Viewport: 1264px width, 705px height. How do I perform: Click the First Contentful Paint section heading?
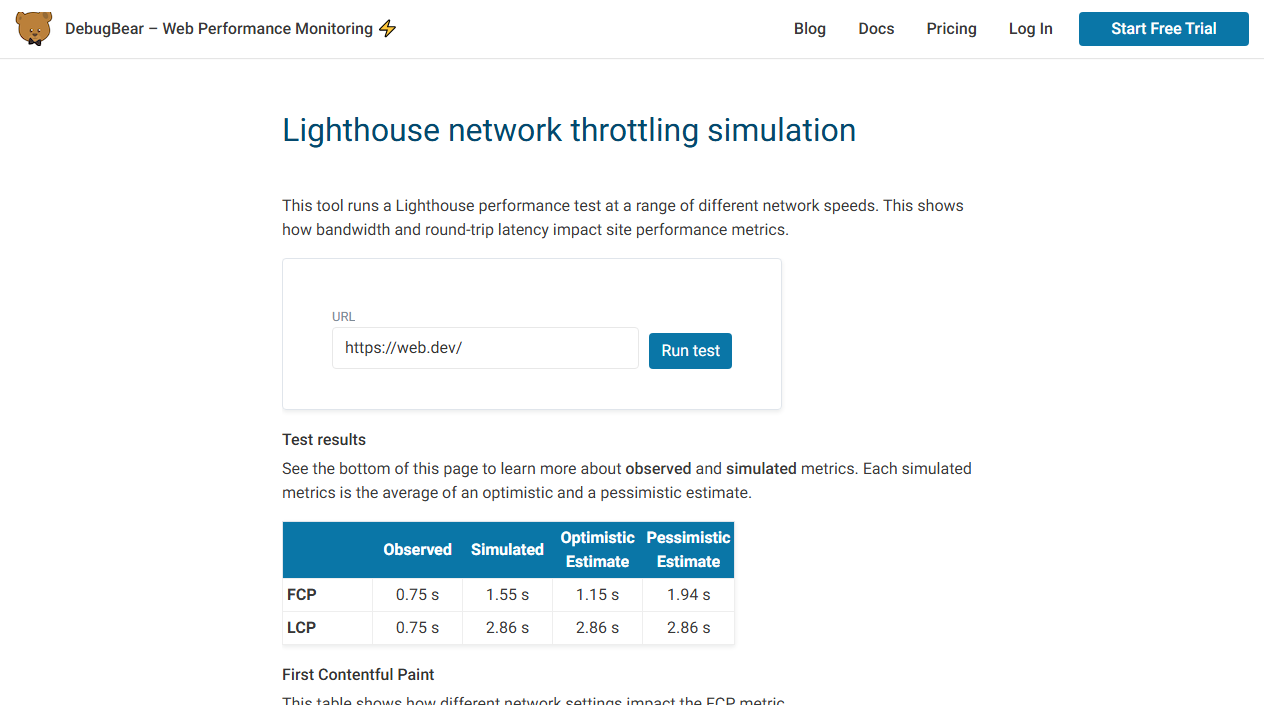click(x=358, y=674)
